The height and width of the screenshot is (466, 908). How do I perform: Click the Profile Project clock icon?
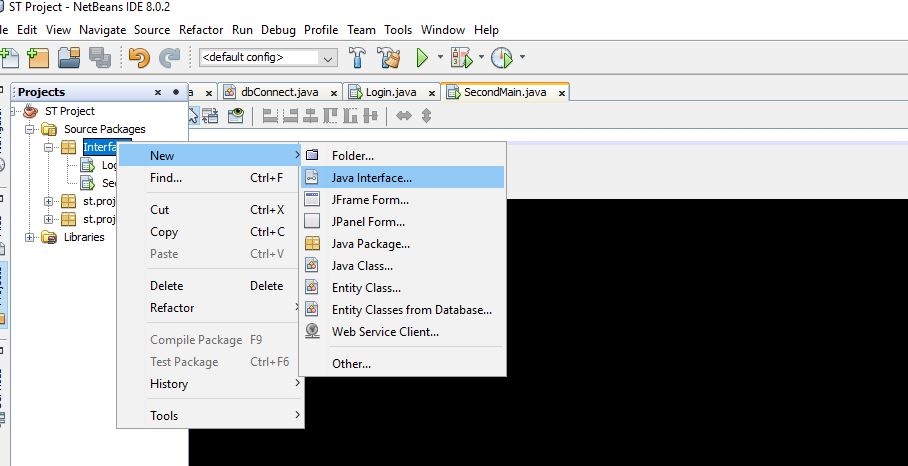click(501, 57)
